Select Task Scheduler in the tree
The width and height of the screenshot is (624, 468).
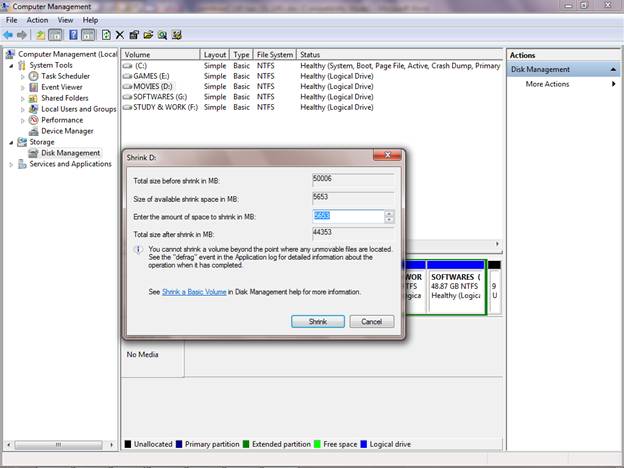64,76
